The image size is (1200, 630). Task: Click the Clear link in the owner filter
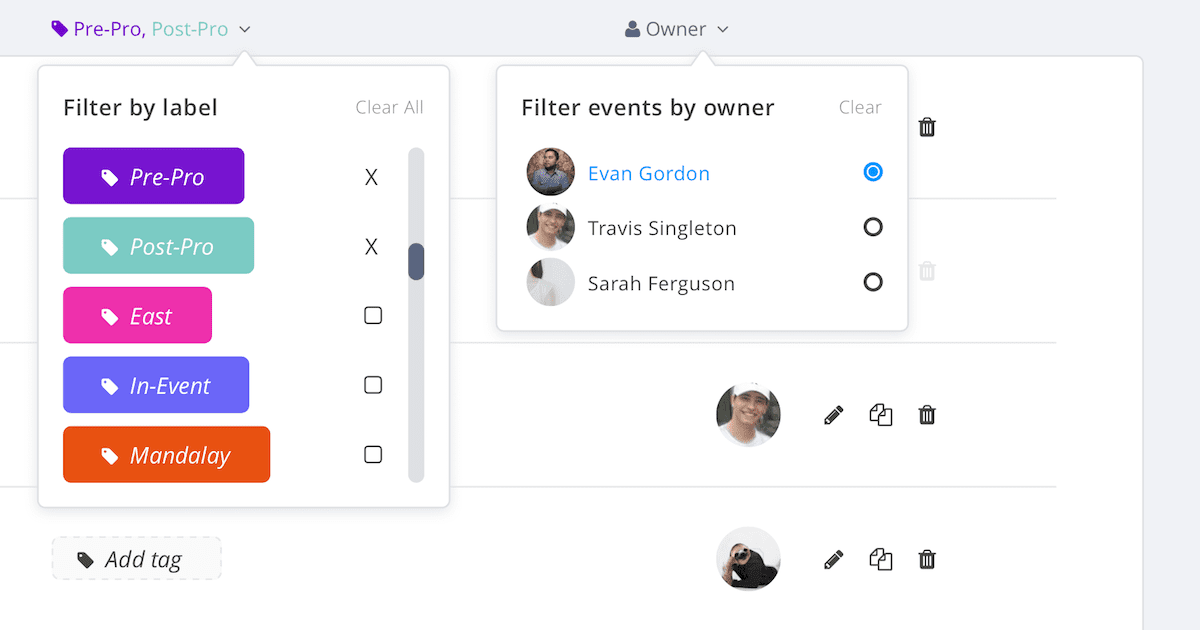860,107
